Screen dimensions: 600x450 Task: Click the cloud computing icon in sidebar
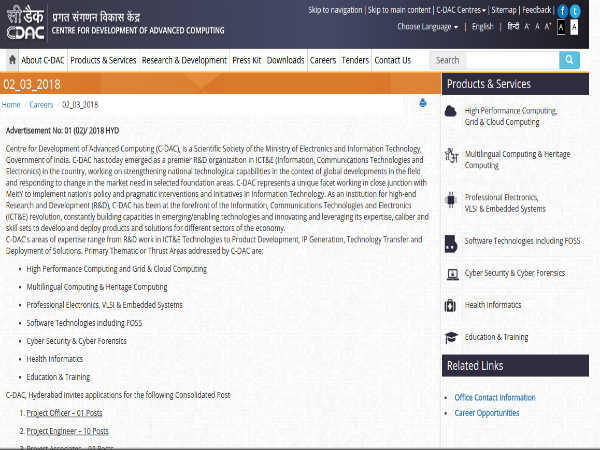[x=451, y=111]
